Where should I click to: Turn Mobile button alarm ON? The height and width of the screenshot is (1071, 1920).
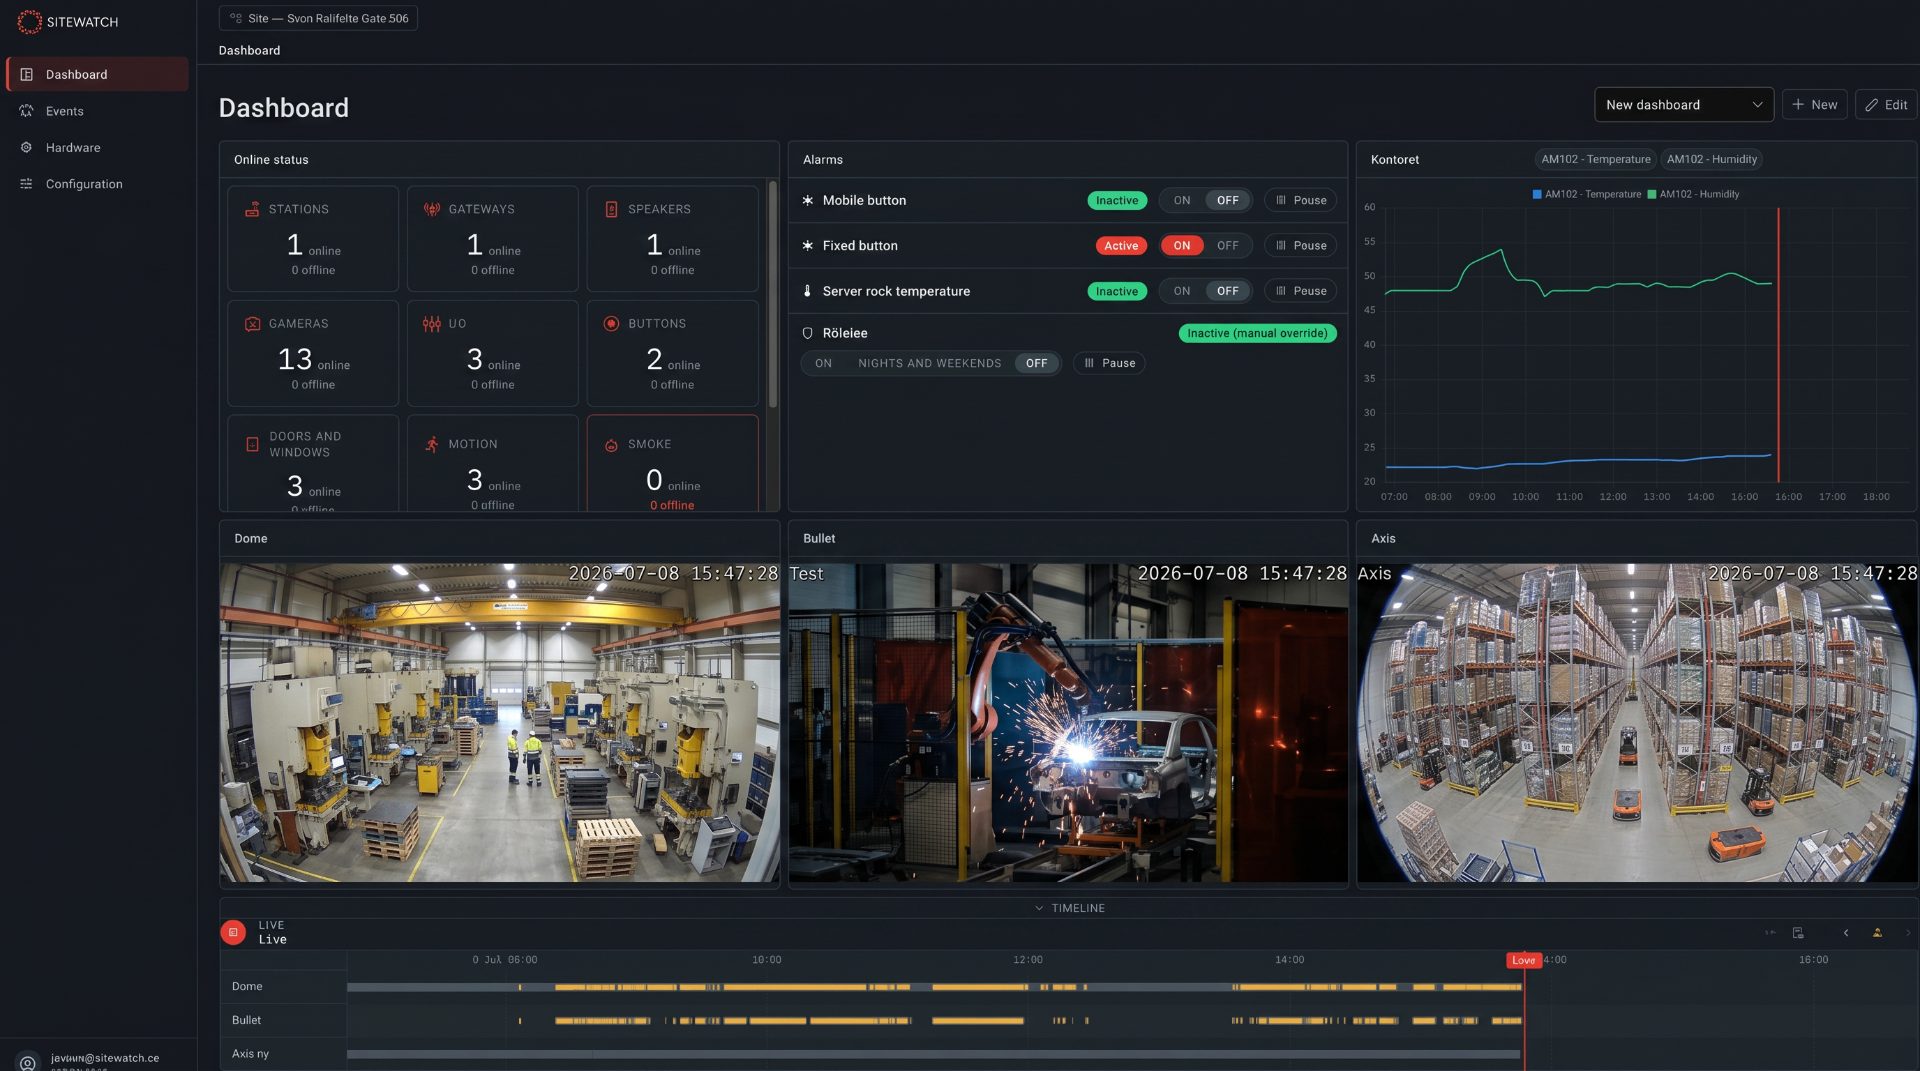[x=1181, y=201]
